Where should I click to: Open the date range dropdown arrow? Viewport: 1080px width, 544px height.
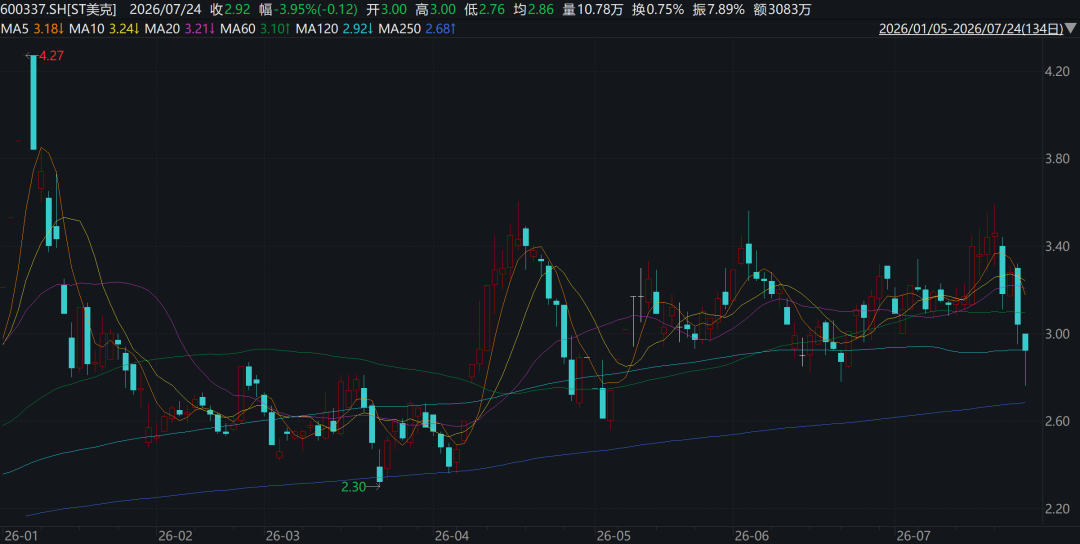tap(1071, 28)
